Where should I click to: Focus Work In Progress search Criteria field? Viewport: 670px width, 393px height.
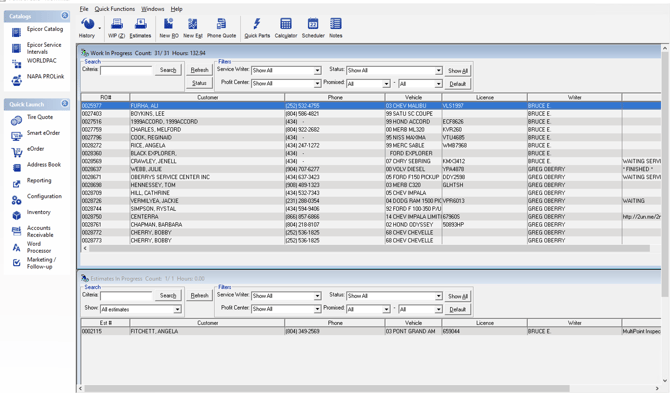[x=126, y=70]
